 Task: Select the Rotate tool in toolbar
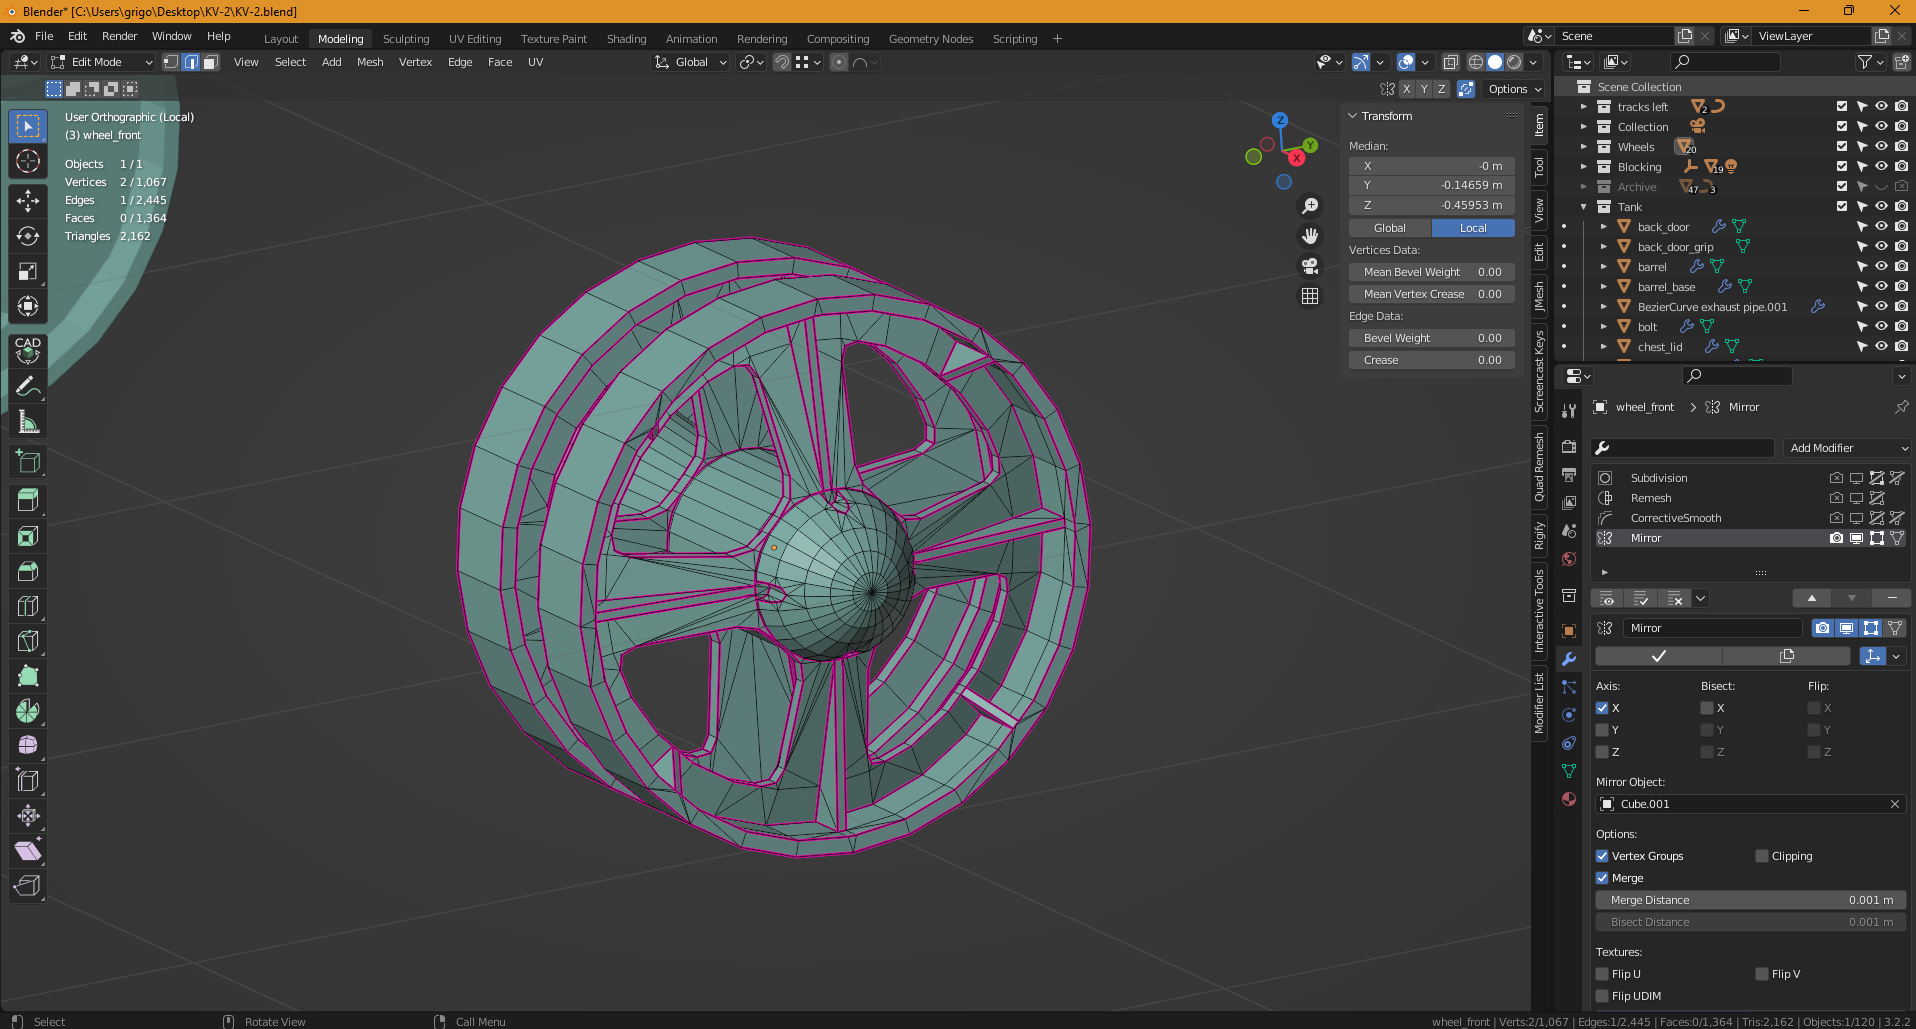pyautogui.click(x=28, y=236)
